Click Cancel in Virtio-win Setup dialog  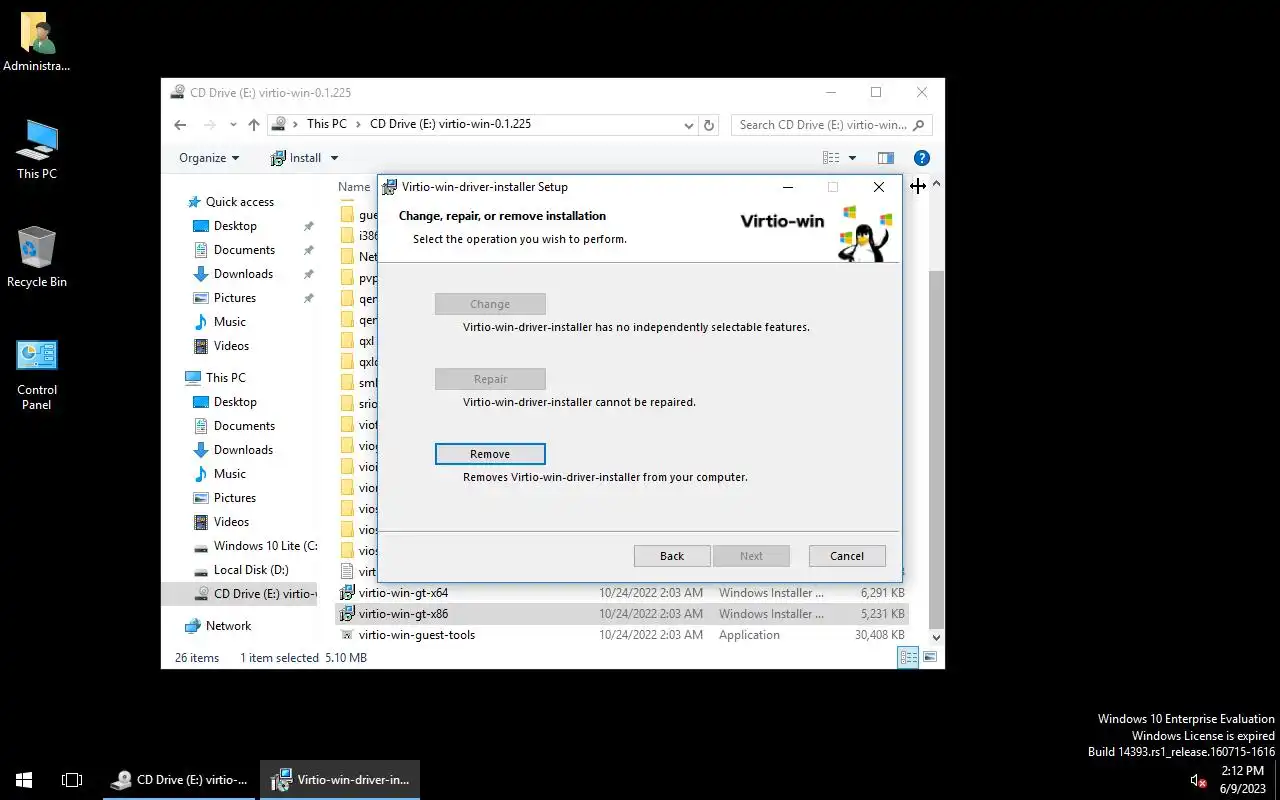tap(847, 556)
